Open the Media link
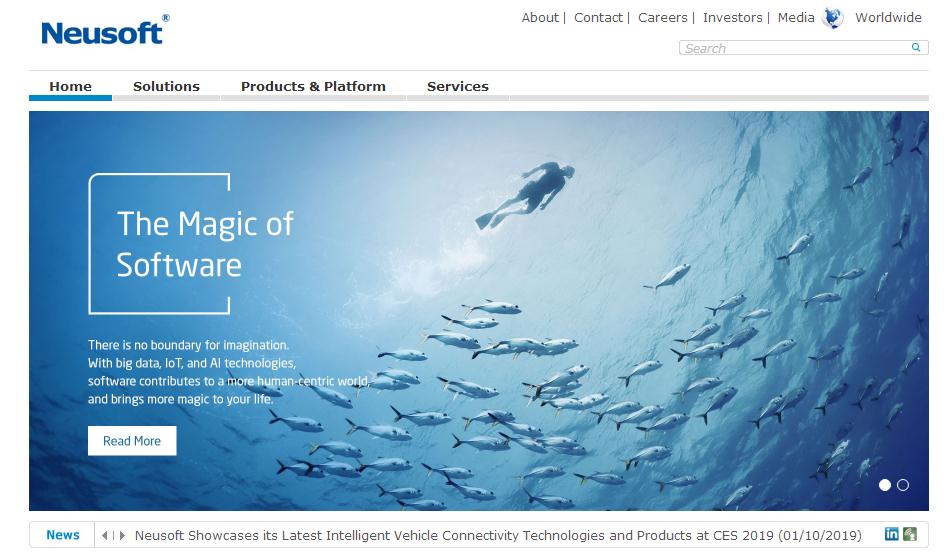Screen dimensions: 950x554 tap(796, 18)
